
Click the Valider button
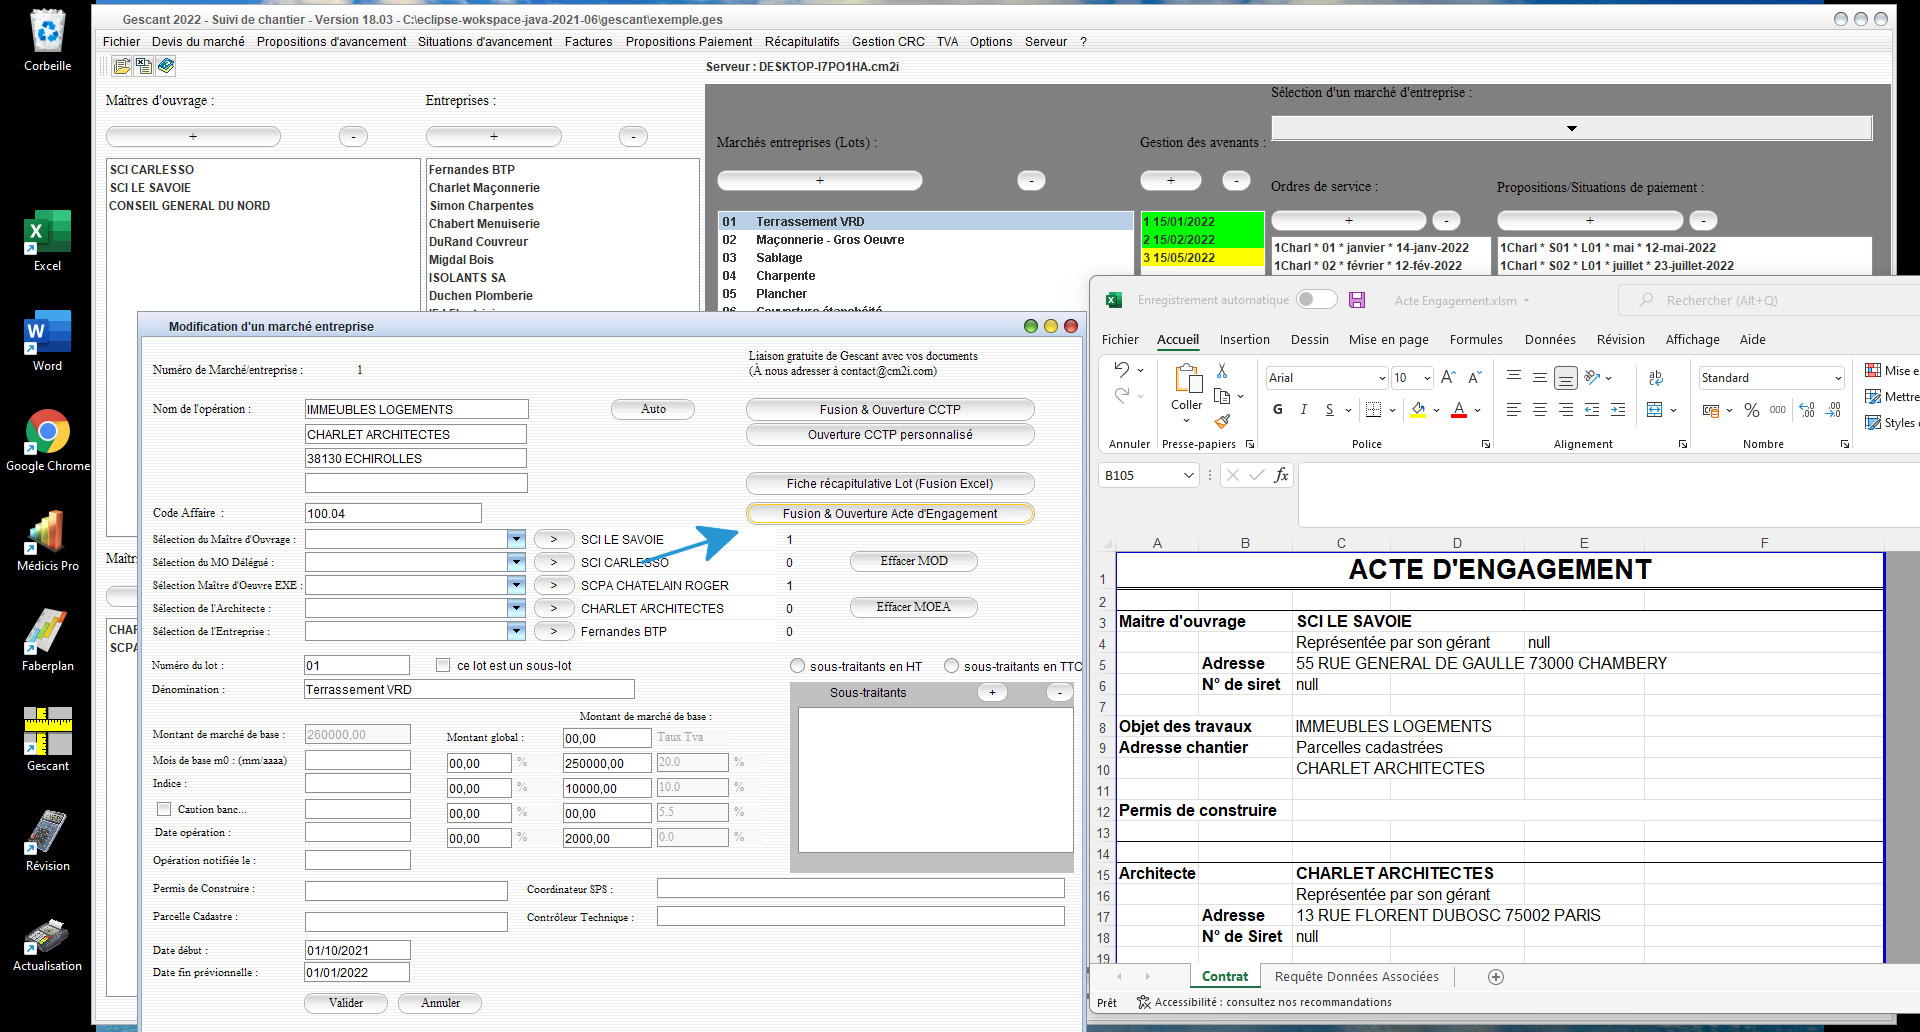[x=346, y=1003]
